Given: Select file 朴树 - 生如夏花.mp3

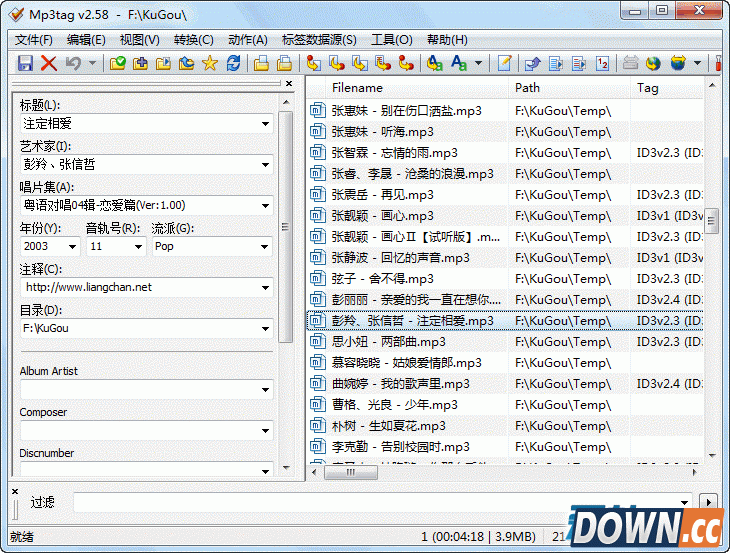Looking at the screenshot, I should [395, 426].
